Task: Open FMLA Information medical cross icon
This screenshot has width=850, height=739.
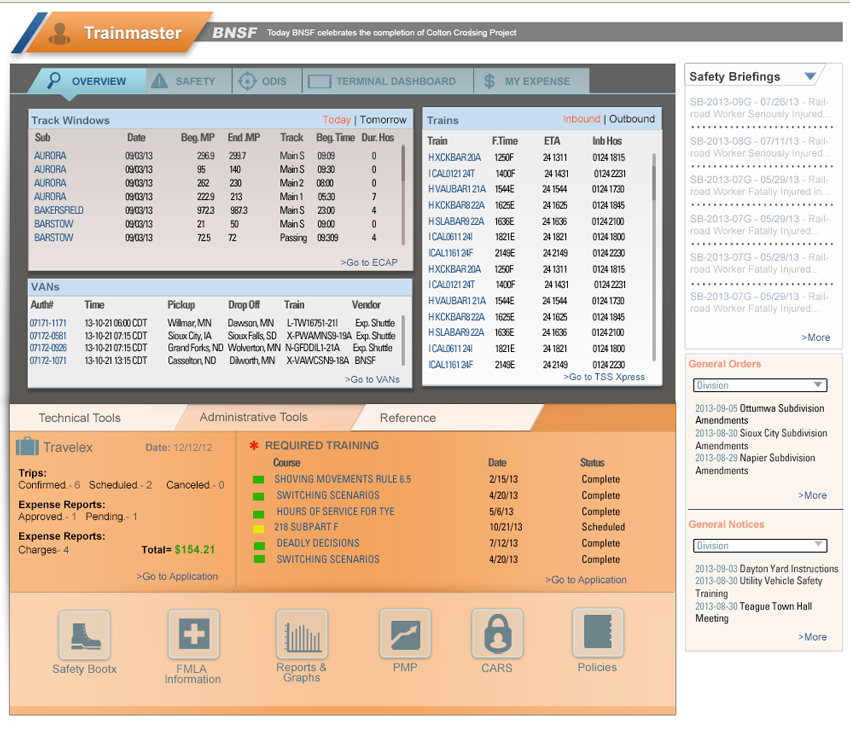Action: [x=192, y=634]
